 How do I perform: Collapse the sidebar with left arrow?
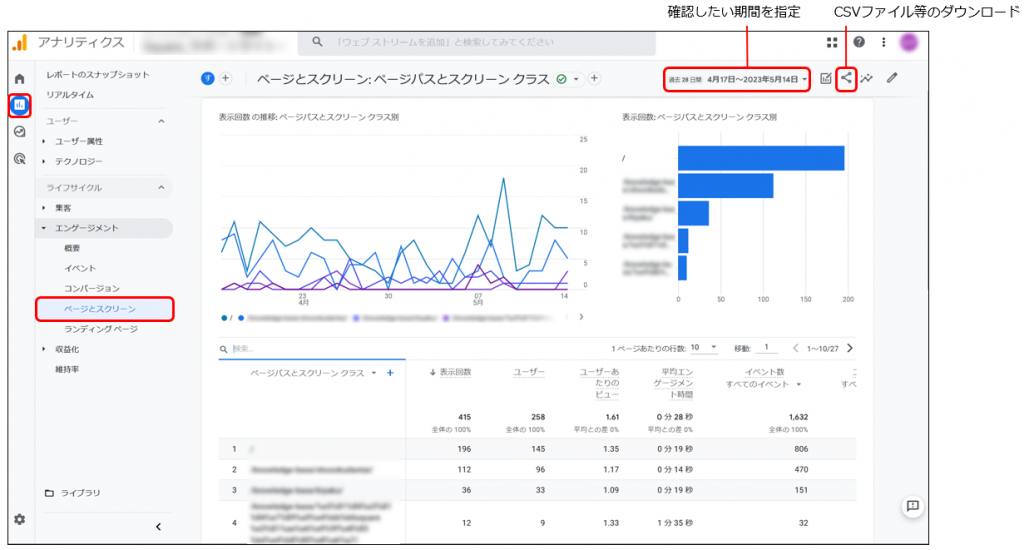point(159,526)
